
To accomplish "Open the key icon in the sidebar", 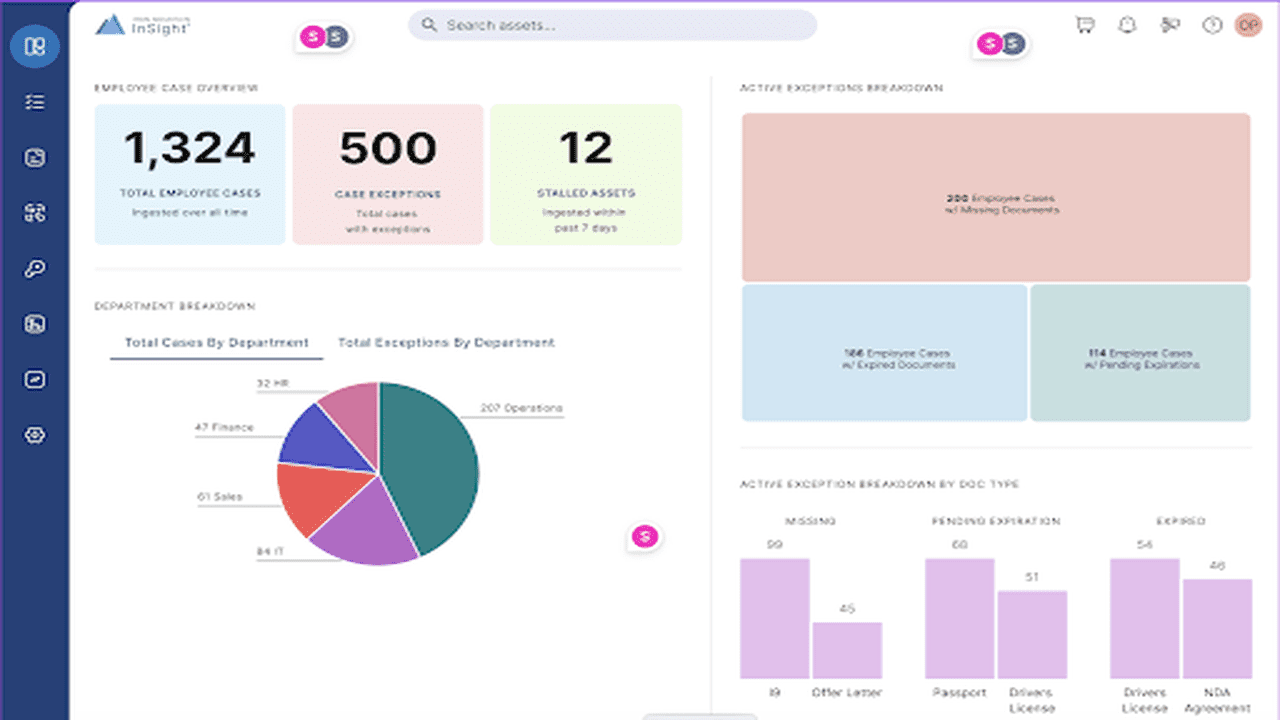I will point(35,269).
